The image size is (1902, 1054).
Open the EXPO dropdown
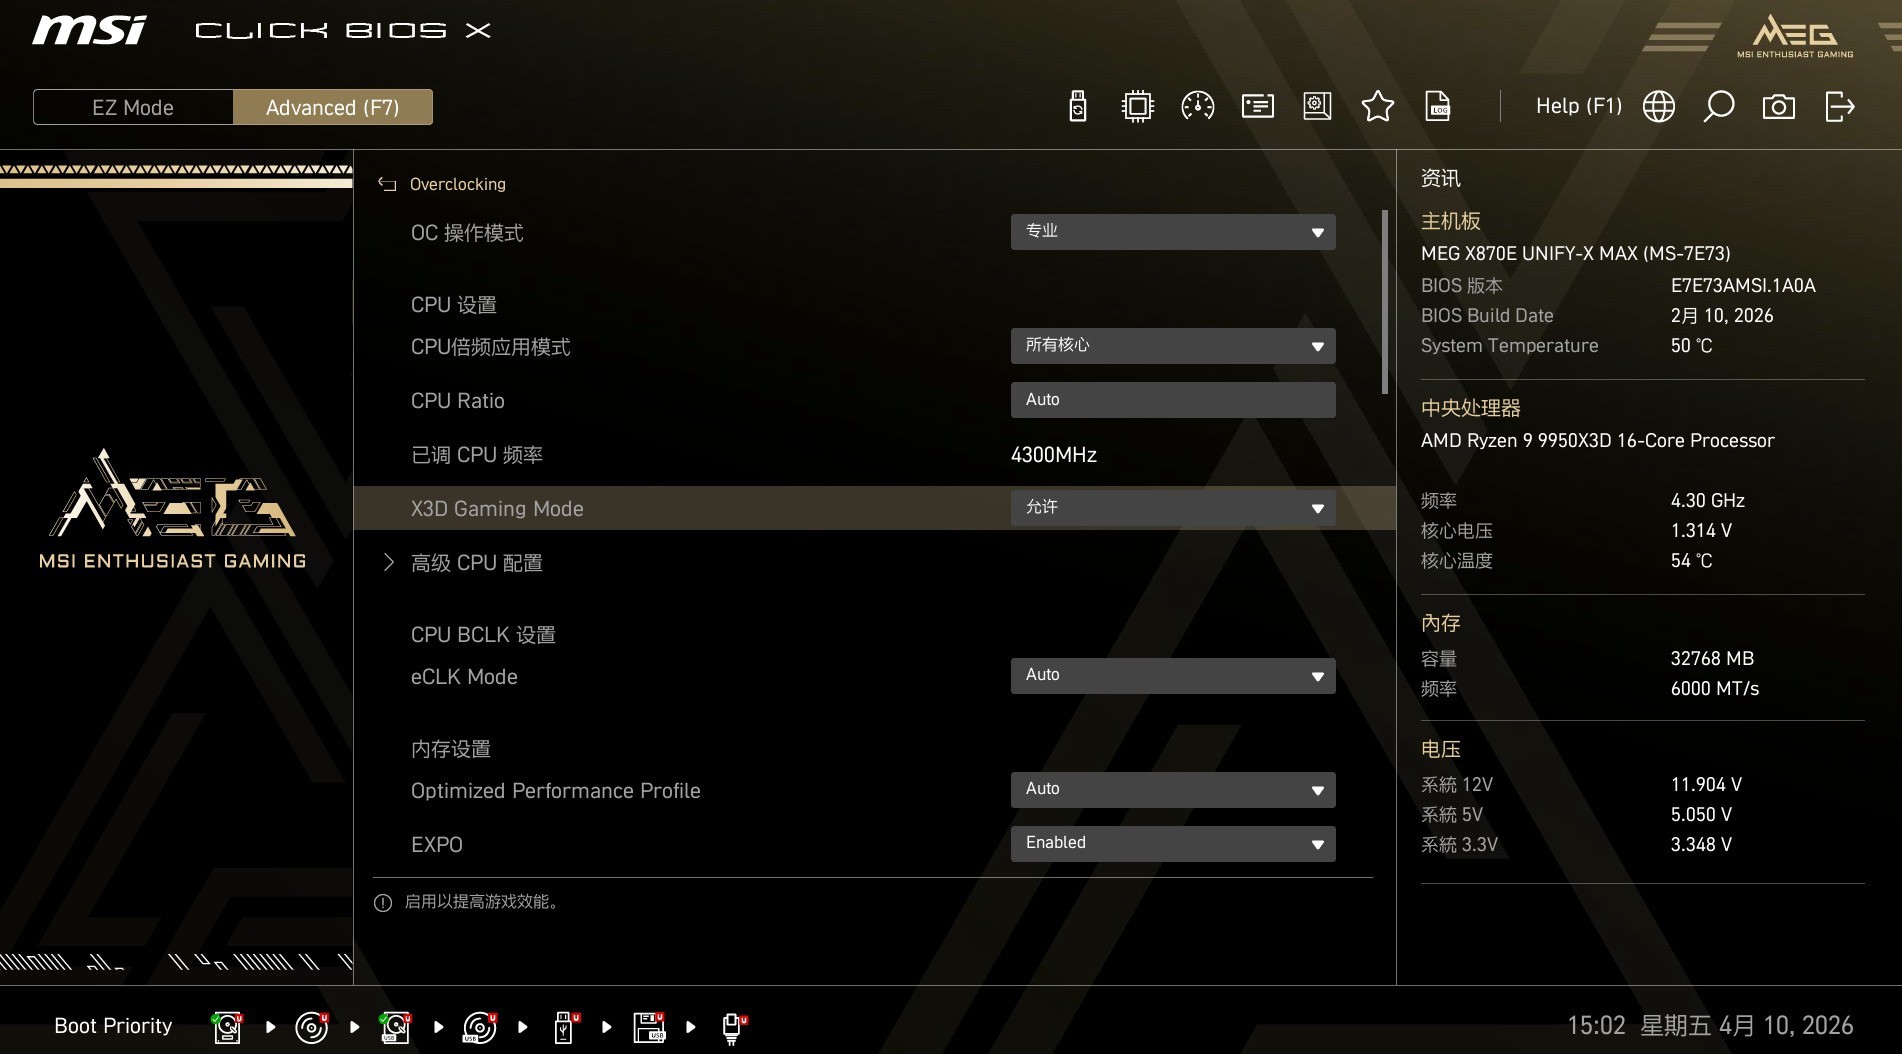click(1172, 843)
